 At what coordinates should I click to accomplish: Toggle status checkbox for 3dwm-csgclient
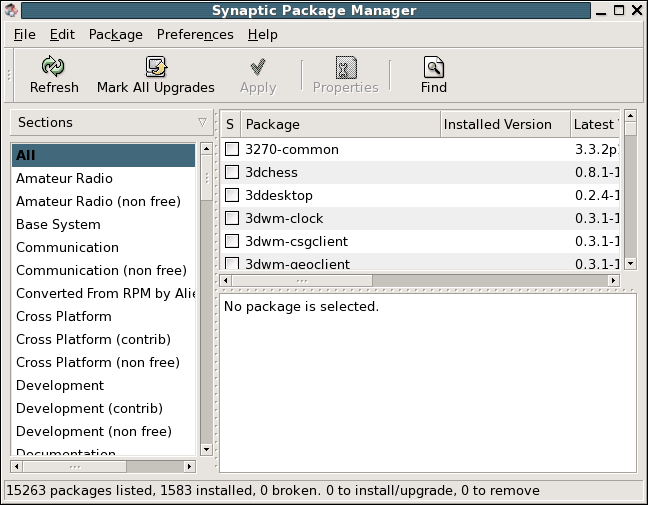(232, 241)
